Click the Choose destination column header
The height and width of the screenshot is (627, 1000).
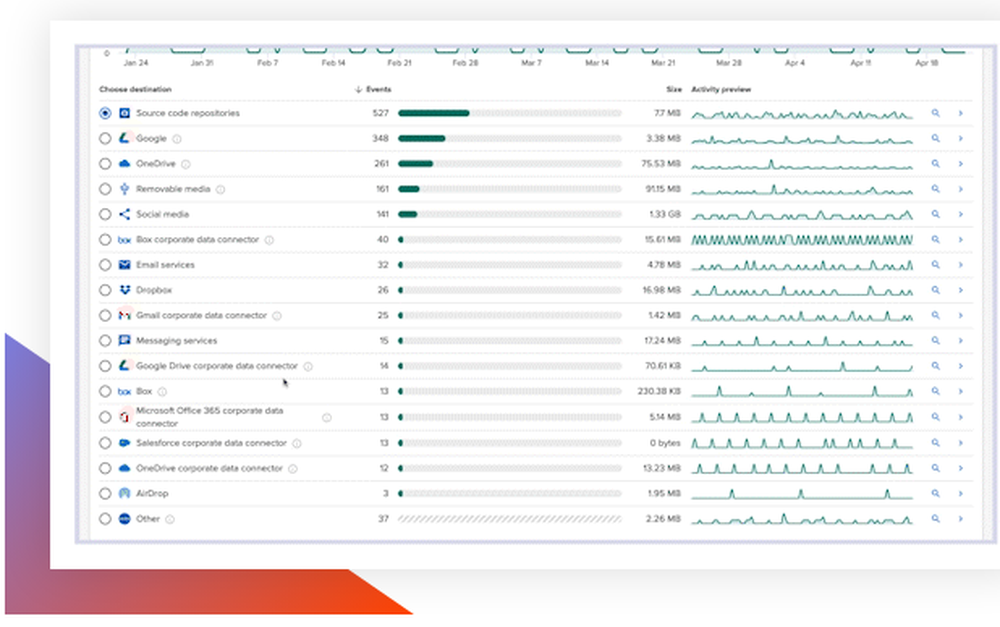(x=135, y=89)
